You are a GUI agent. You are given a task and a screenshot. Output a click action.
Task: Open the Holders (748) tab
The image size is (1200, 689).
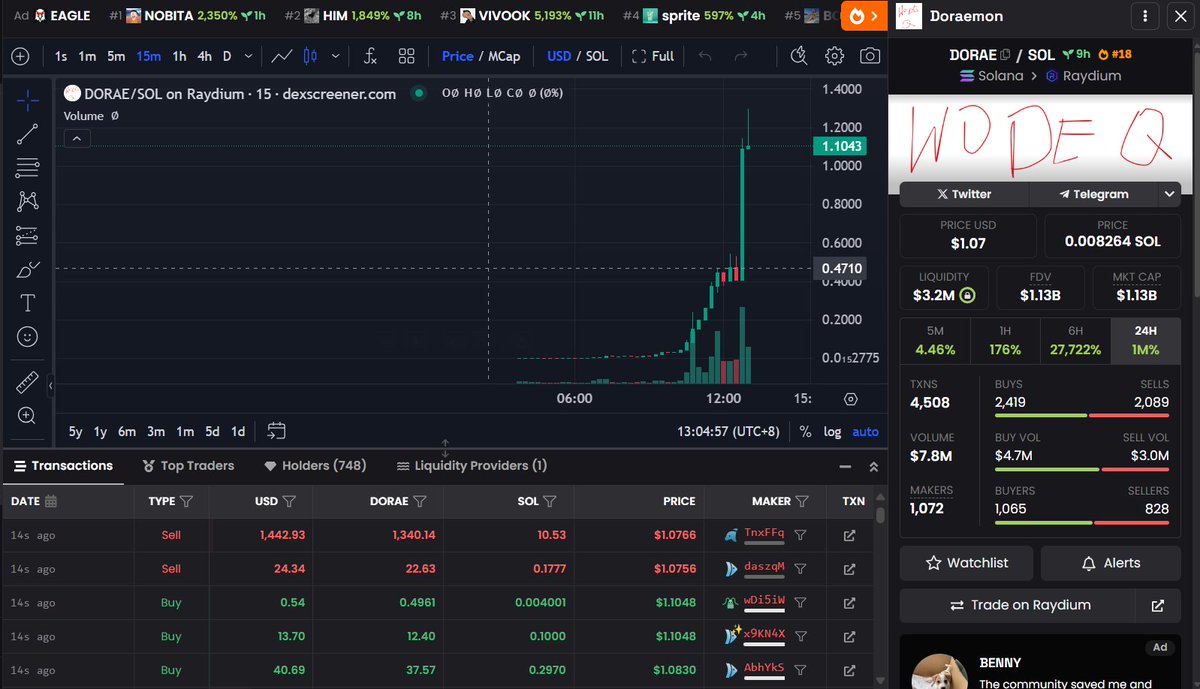point(315,466)
